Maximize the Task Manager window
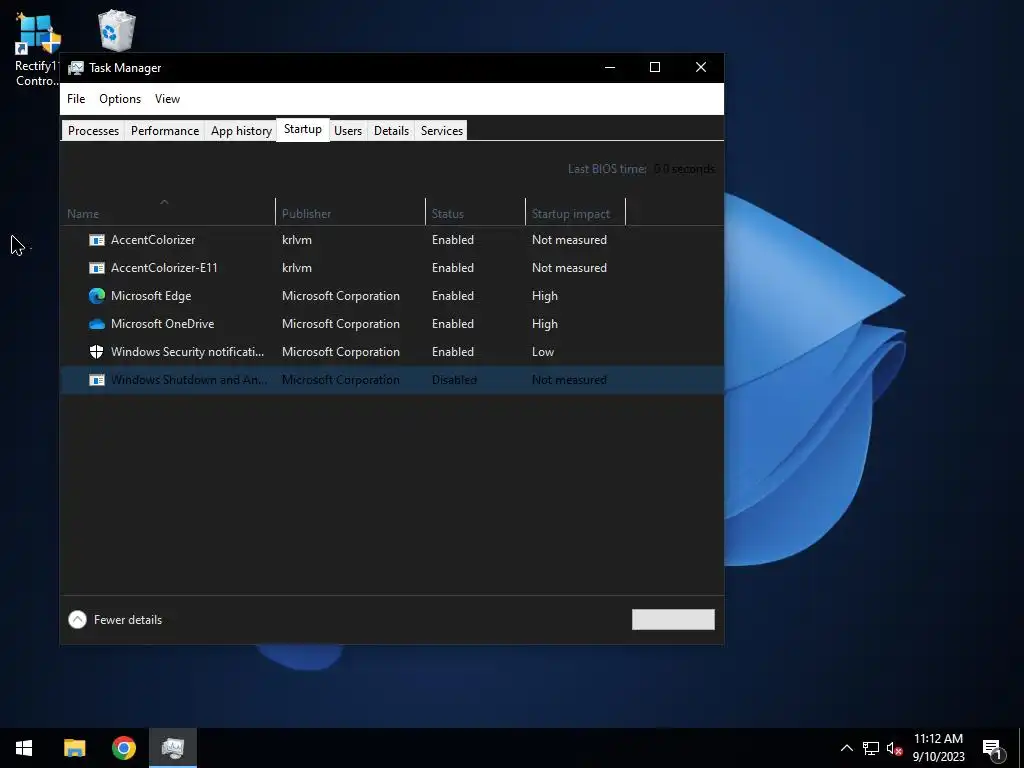Viewport: 1024px width, 768px height. (x=655, y=67)
